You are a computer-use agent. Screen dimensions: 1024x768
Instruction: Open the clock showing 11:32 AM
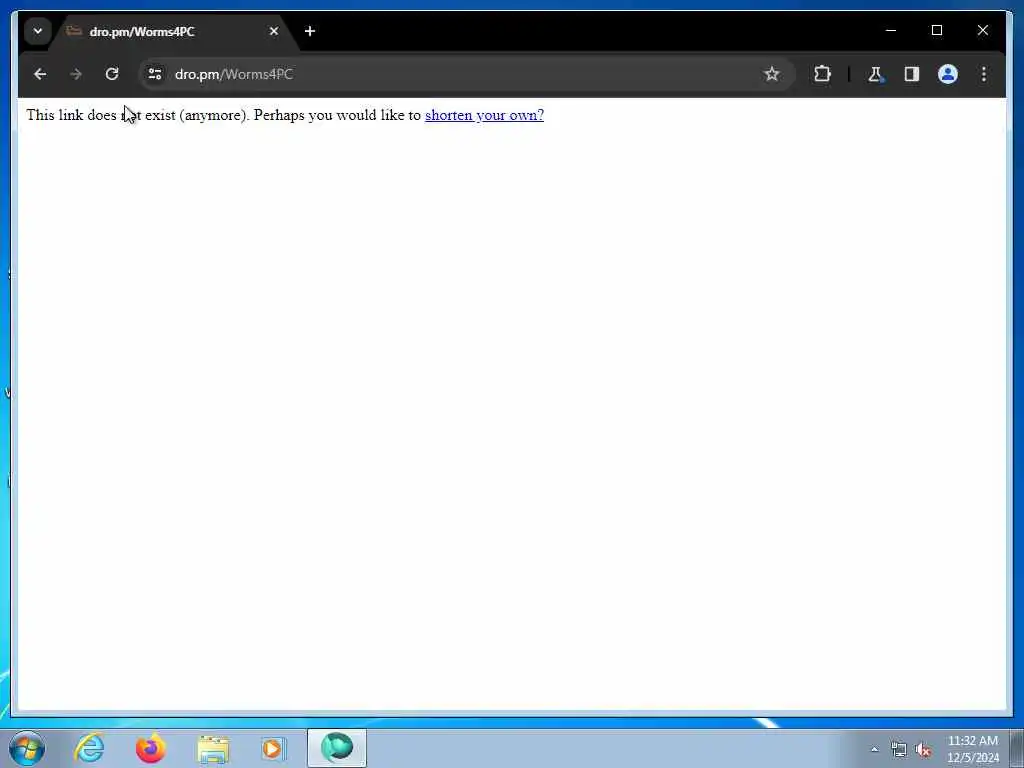[972, 749]
